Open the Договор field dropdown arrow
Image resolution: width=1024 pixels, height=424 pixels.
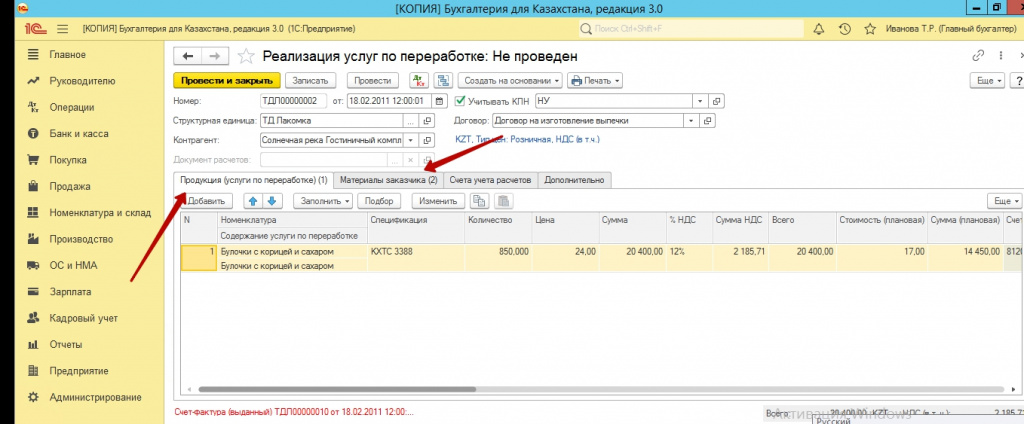click(692, 121)
